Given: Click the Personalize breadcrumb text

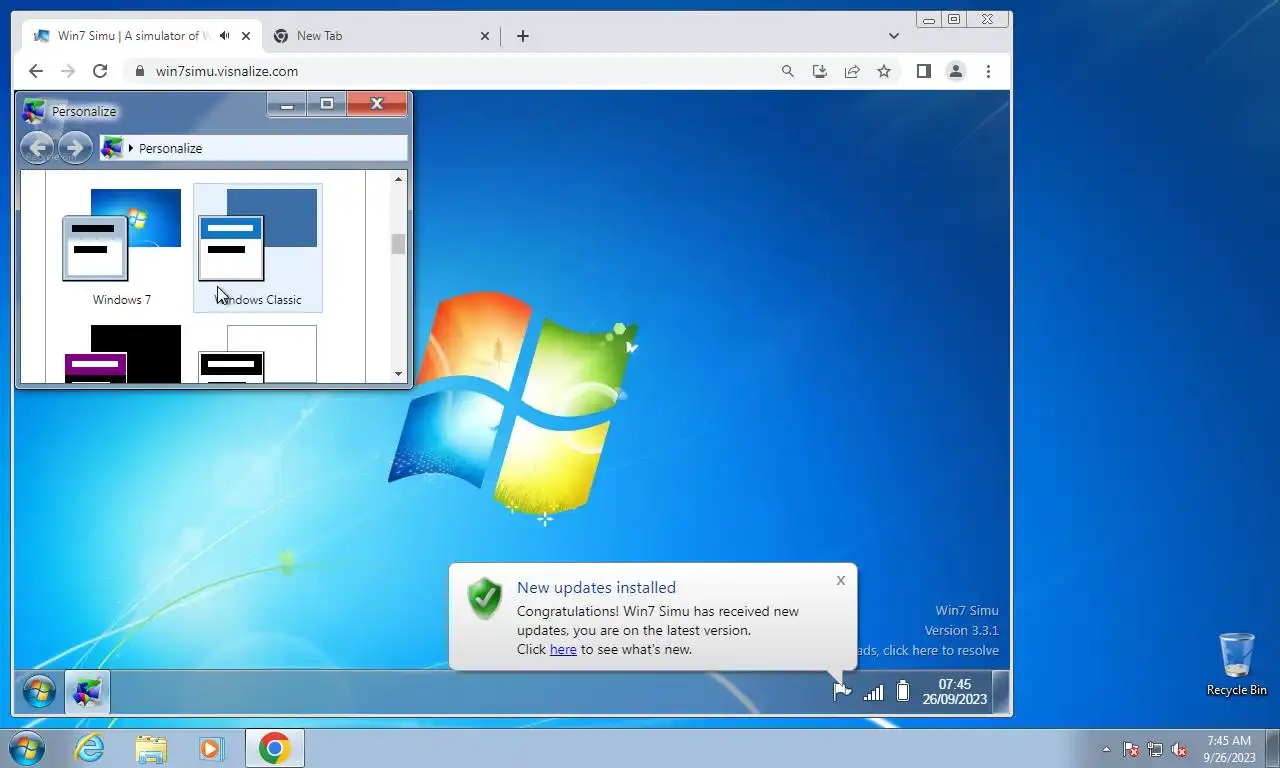Looking at the screenshot, I should click(170, 148).
